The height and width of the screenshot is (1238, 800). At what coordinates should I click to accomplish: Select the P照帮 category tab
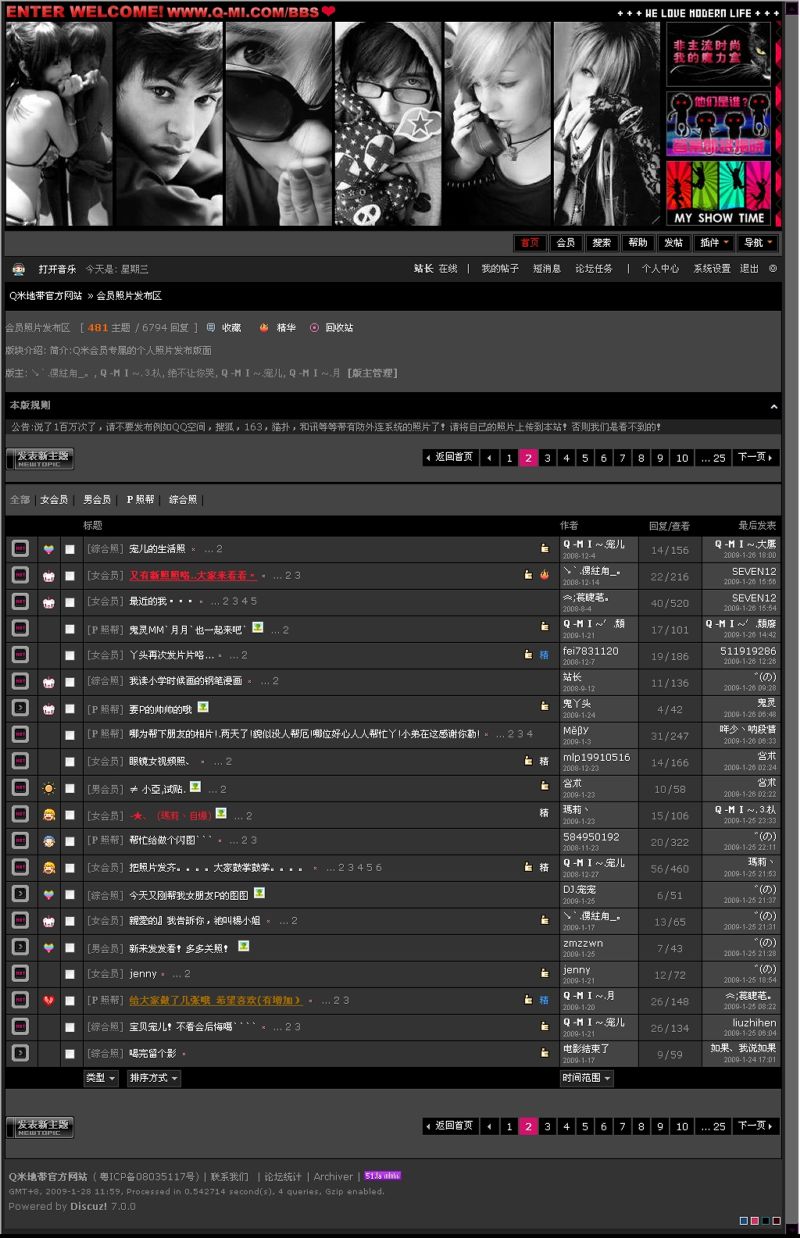click(141, 499)
